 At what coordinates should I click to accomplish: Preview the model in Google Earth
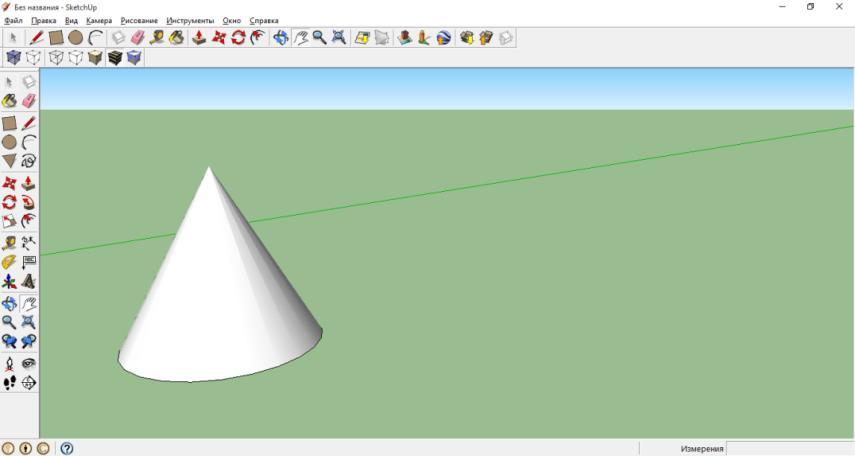[444, 38]
